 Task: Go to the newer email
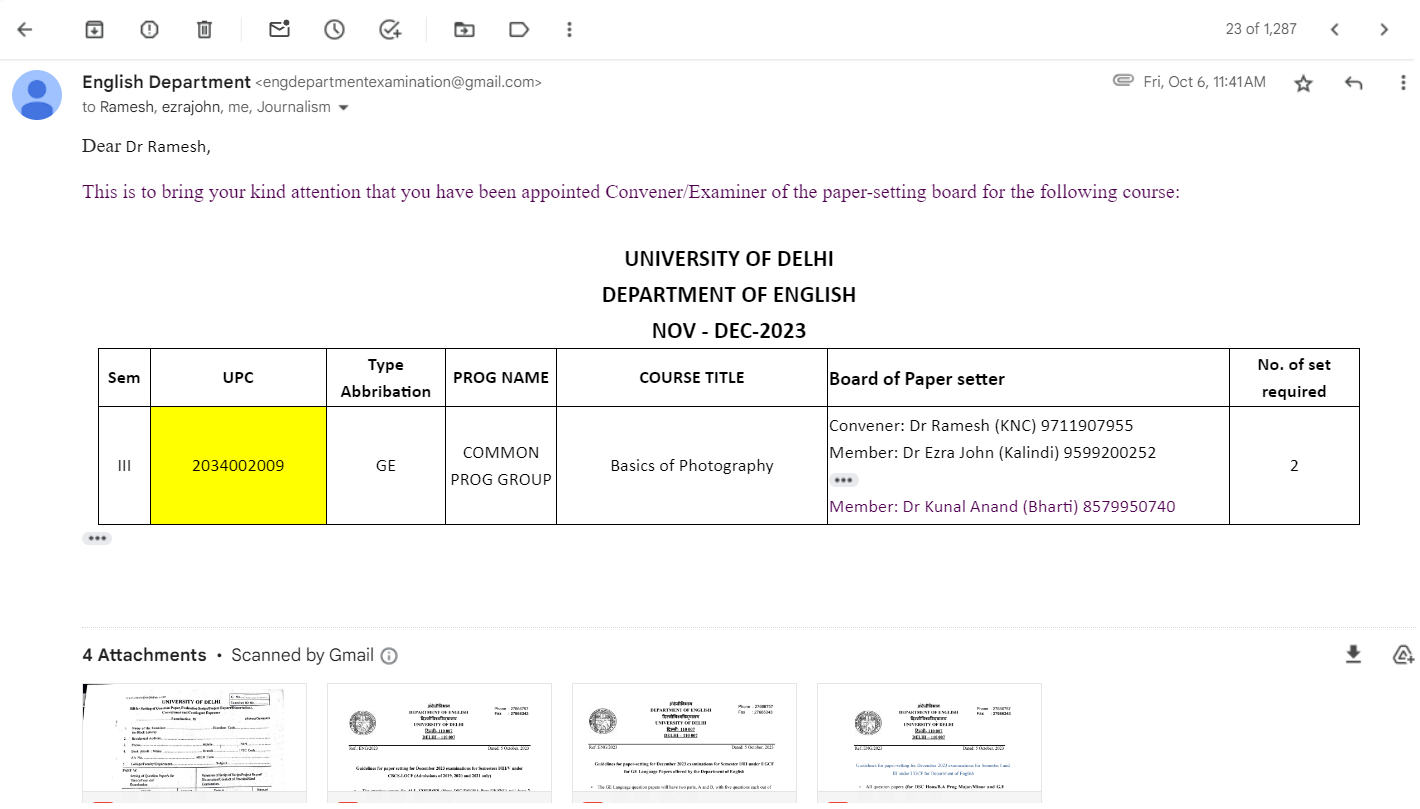coord(1334,29)
